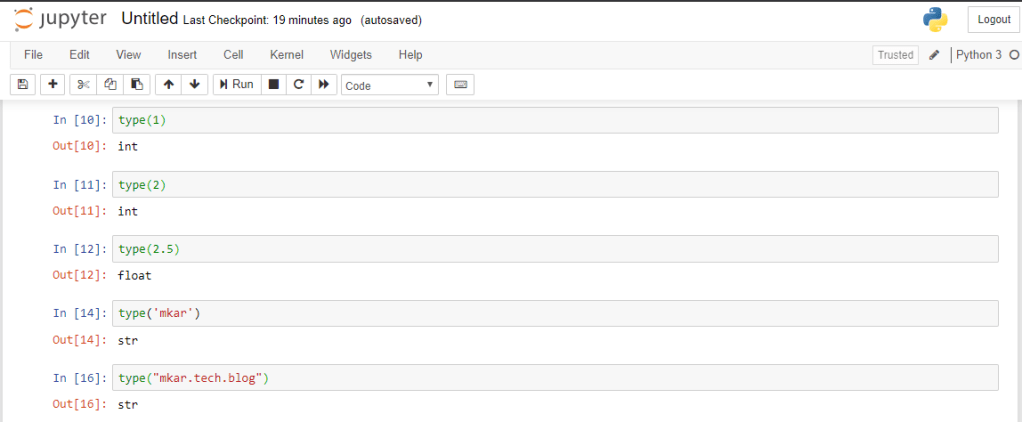This screenshot has width=1022, height=422.
Task: Open the command palette keyboard icon
Action: [x=460, y=85]
